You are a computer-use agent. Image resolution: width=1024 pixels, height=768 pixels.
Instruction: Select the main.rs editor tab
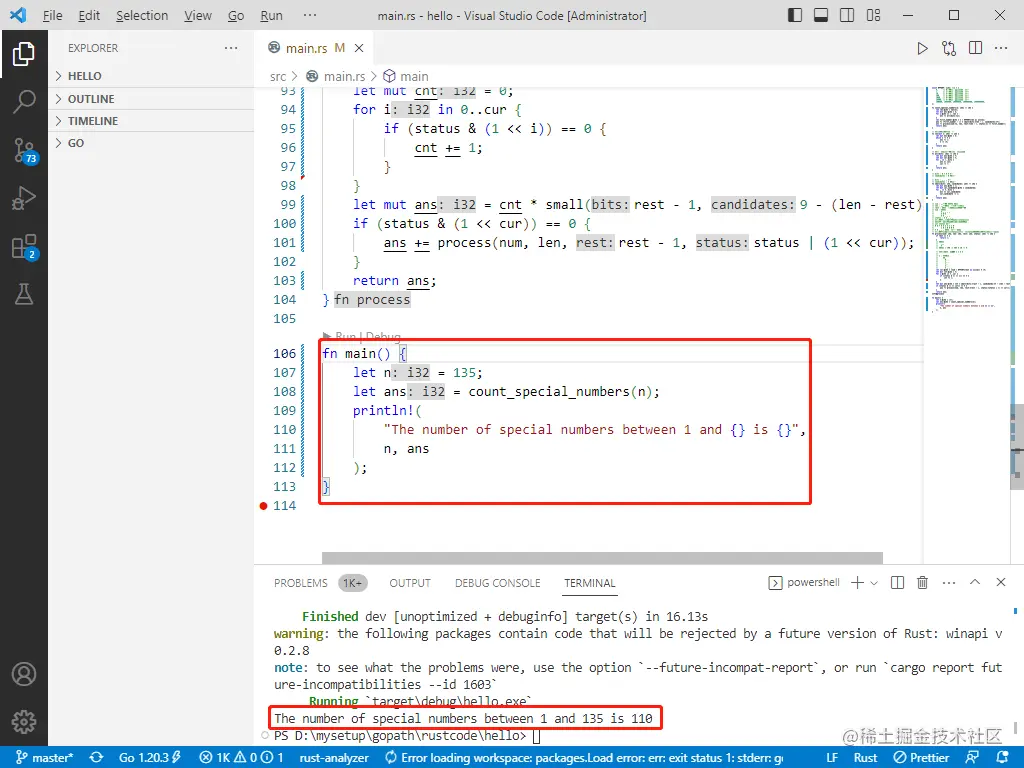pyautogui.click(x=312, y=48)
